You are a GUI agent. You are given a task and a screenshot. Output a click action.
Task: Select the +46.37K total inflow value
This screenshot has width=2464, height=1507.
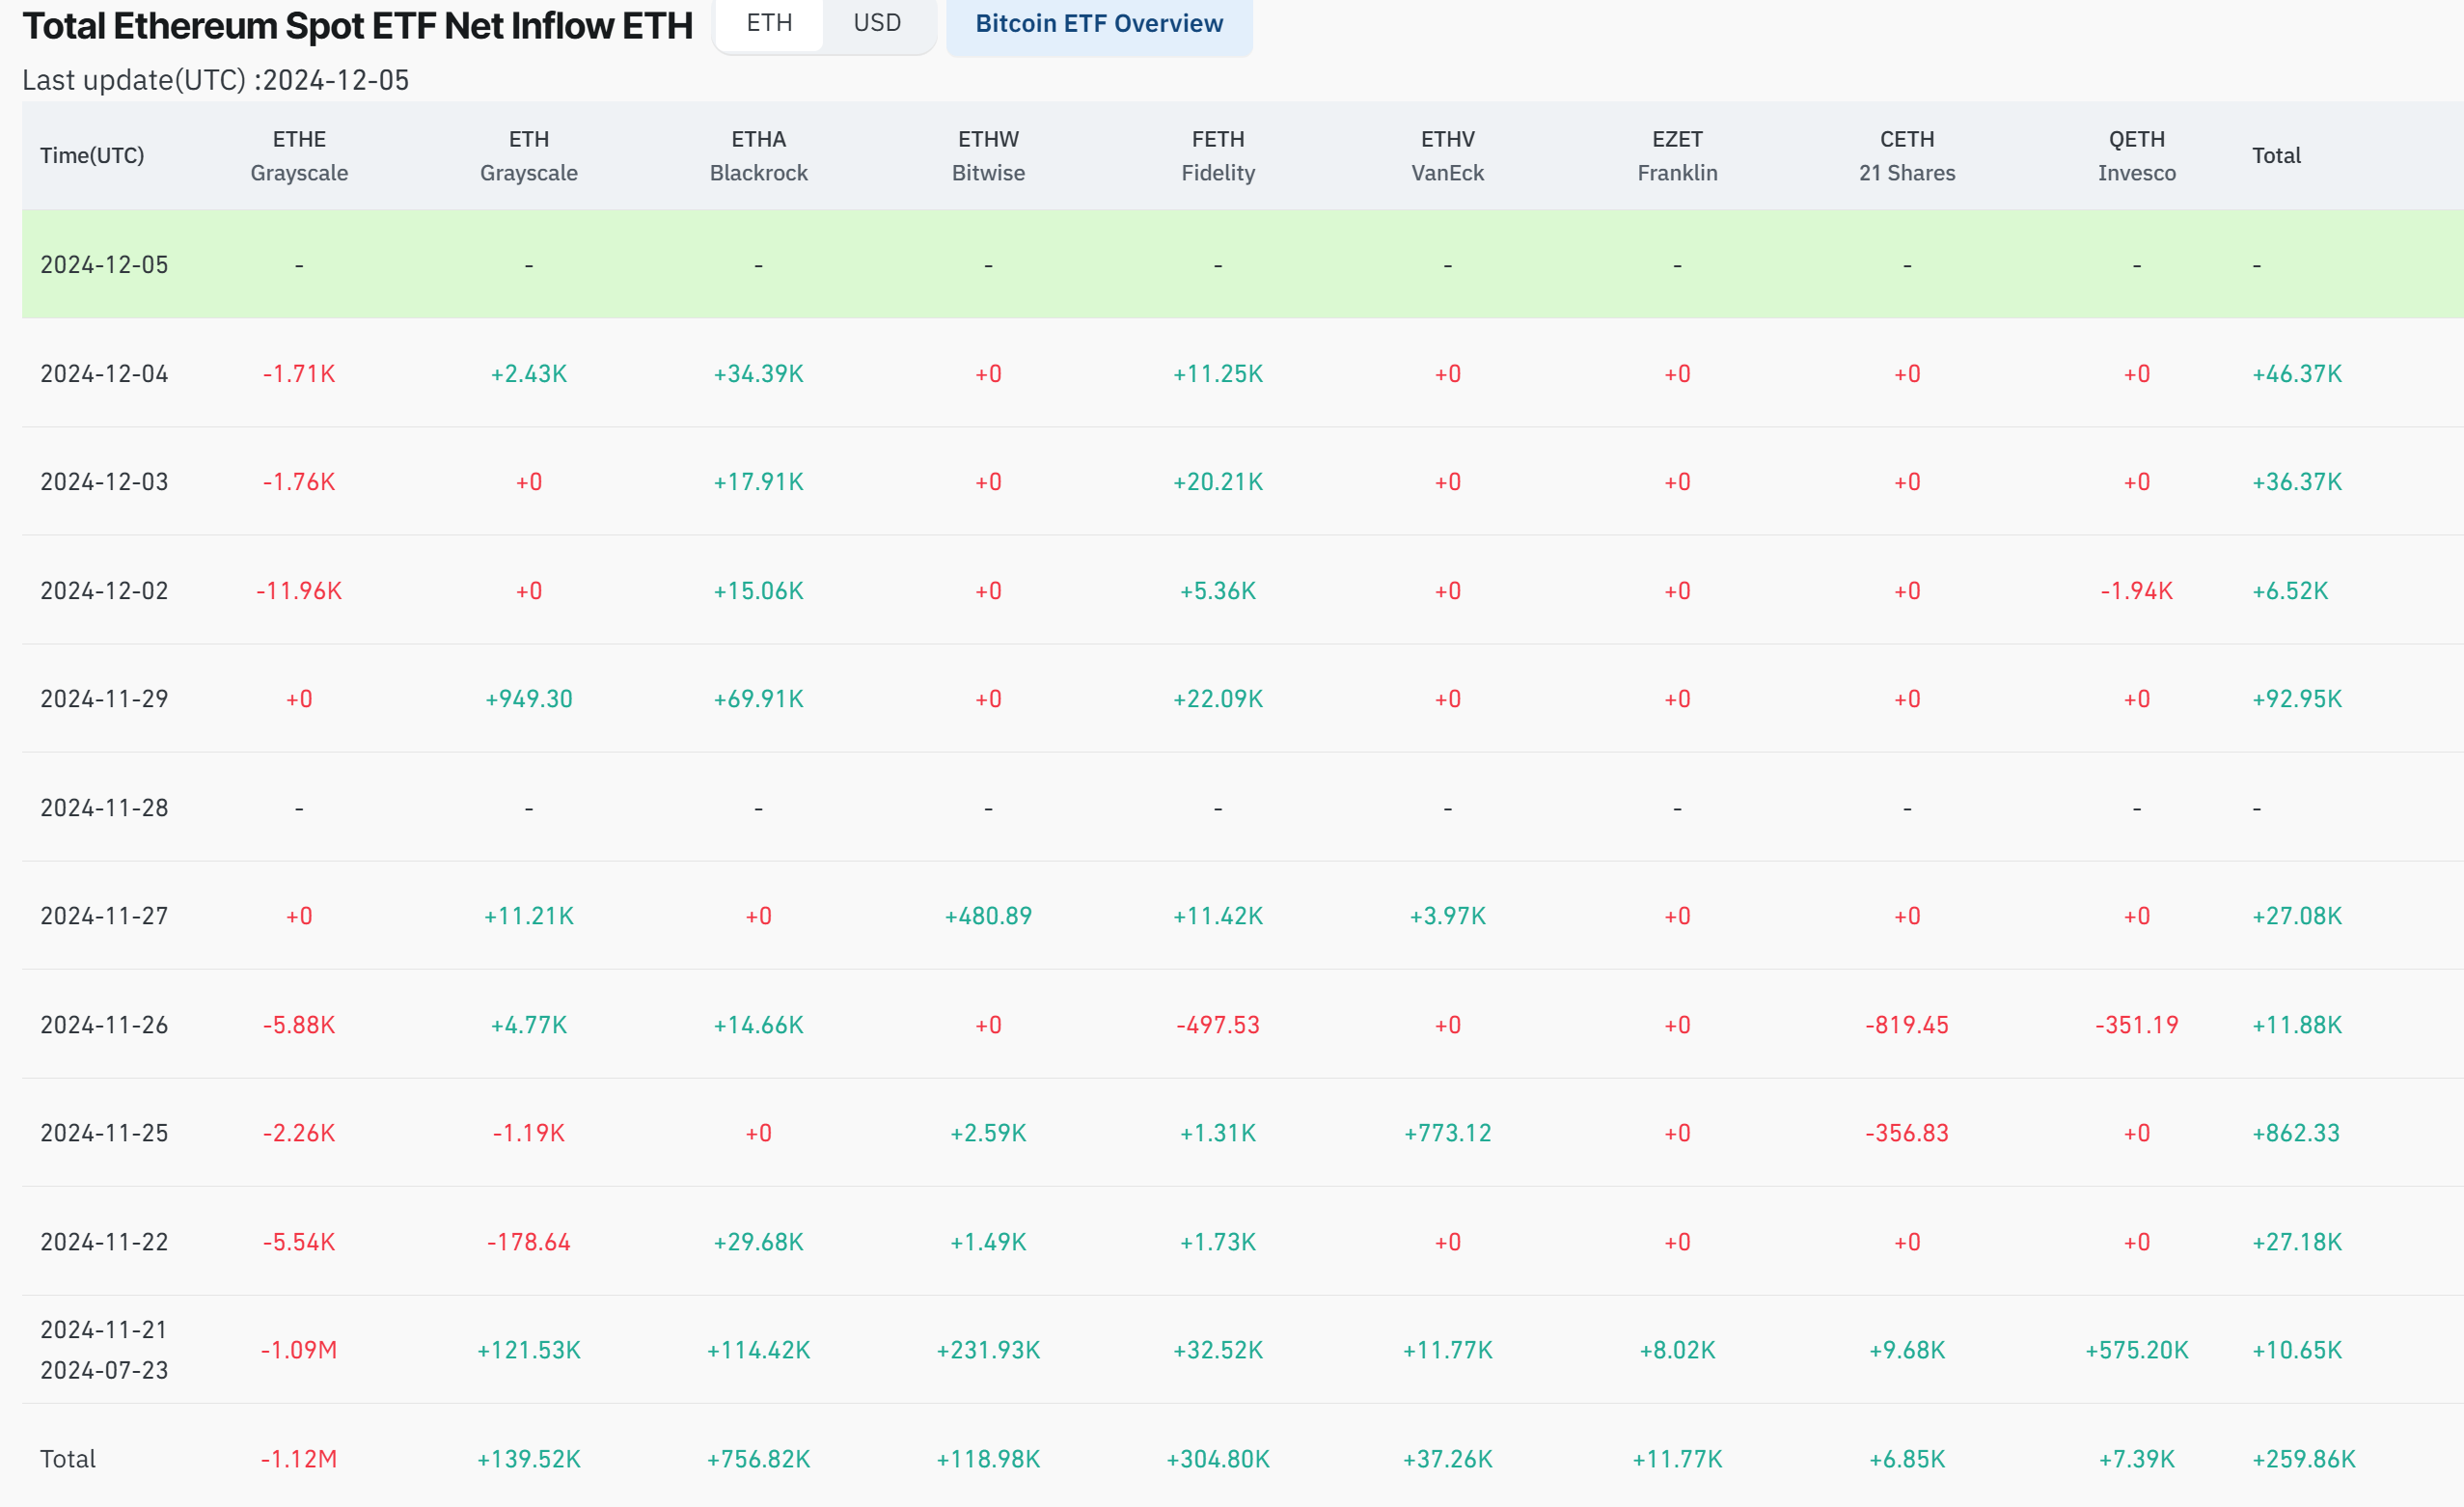pos(2295,372)
